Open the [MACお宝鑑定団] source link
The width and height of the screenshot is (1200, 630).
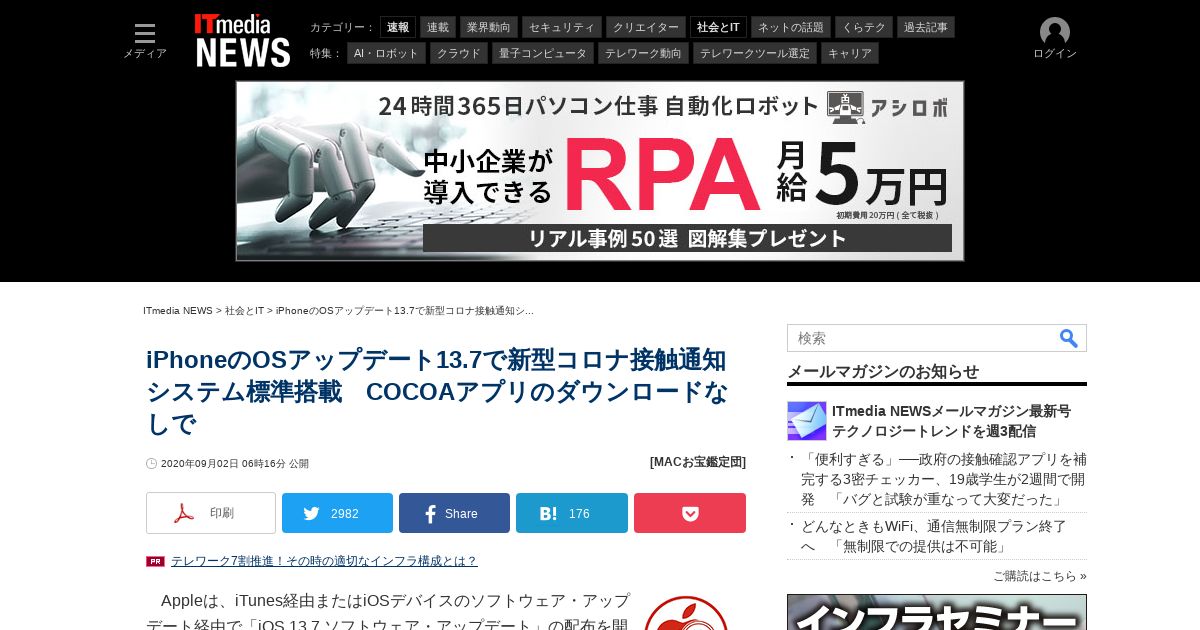698,462
